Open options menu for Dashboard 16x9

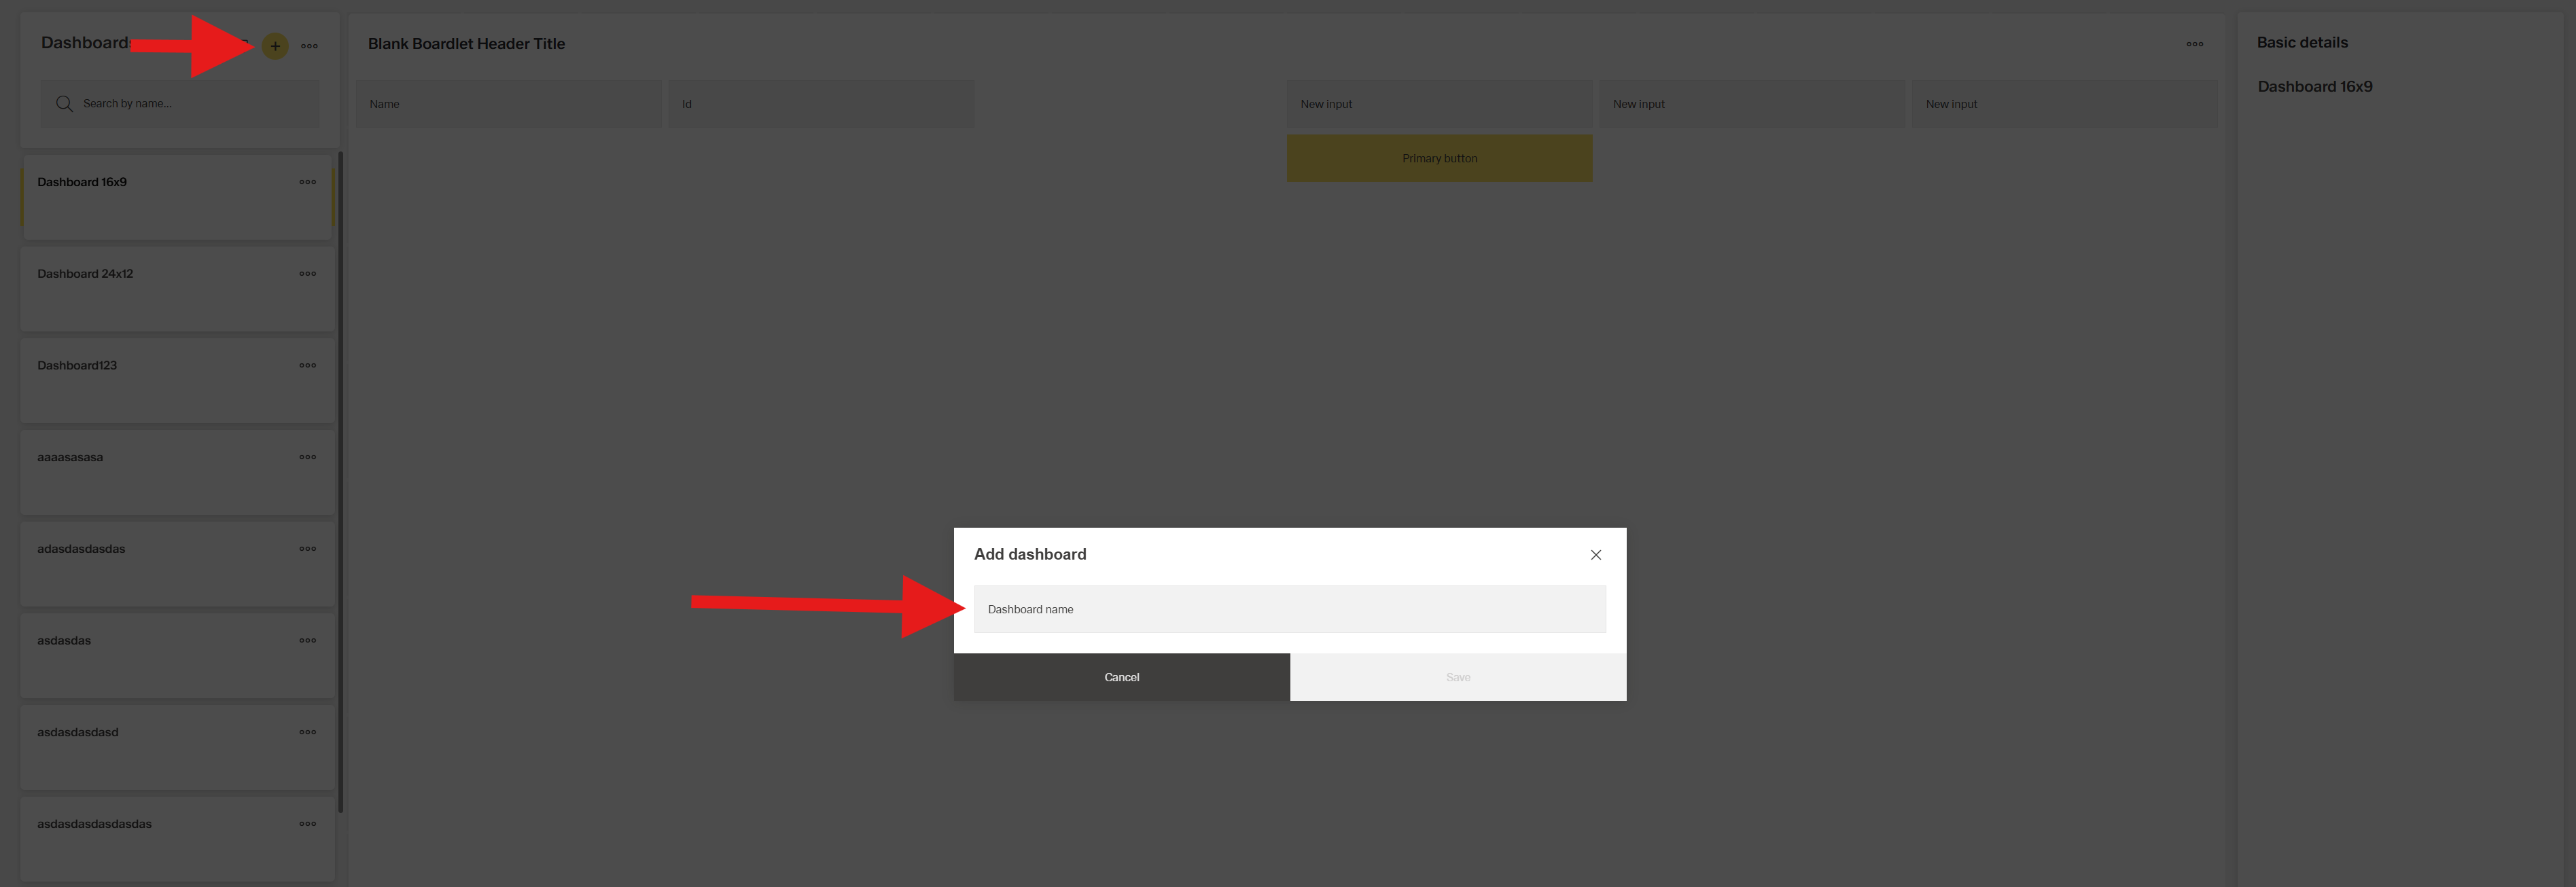[307, 182]
